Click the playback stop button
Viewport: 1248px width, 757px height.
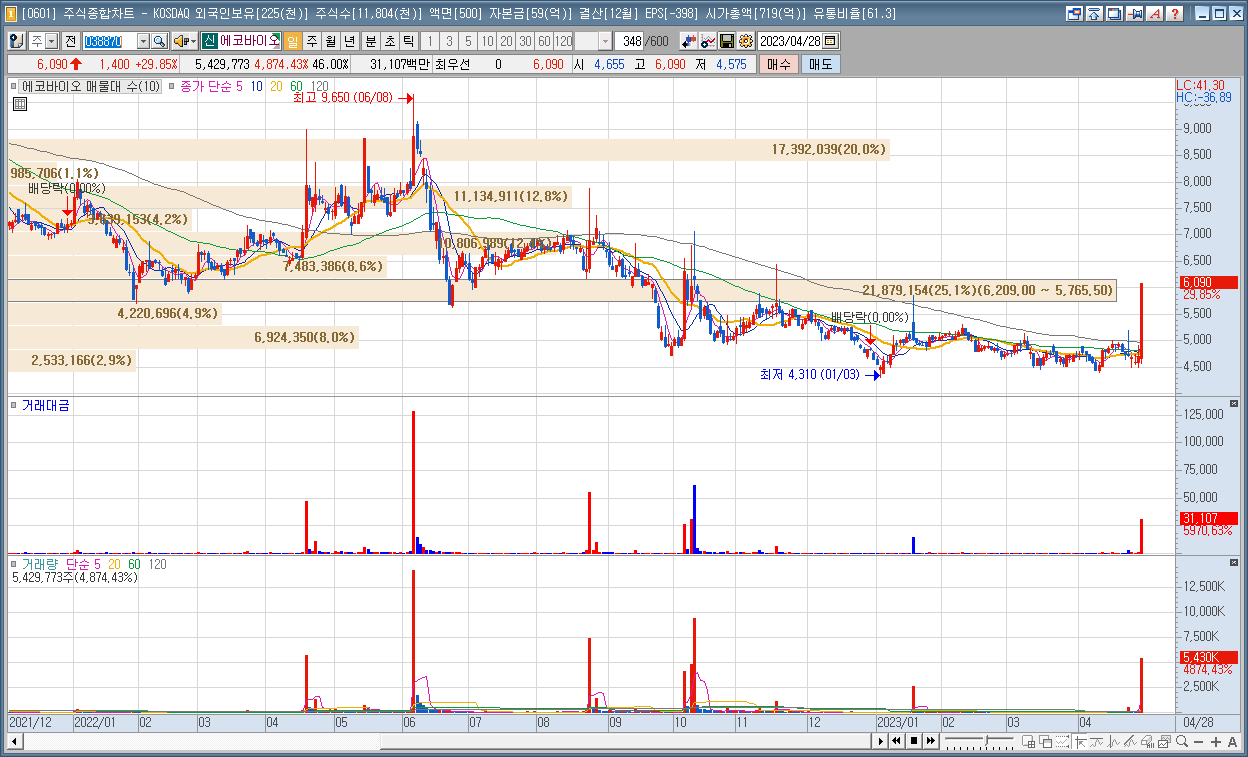[914, 742]
